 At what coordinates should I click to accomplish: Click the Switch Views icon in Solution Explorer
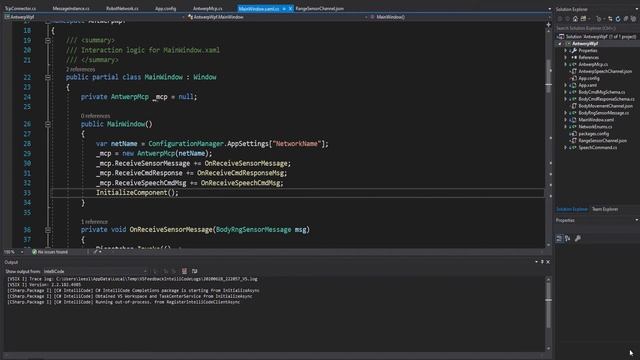click(x=583, y=19)
